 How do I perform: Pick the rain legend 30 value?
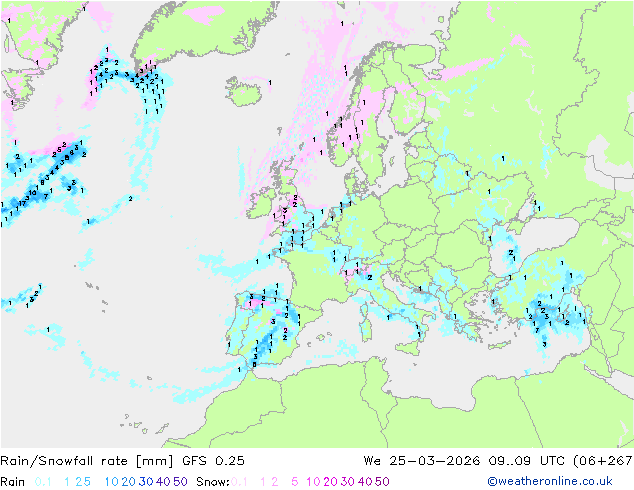tap(146, 482)
